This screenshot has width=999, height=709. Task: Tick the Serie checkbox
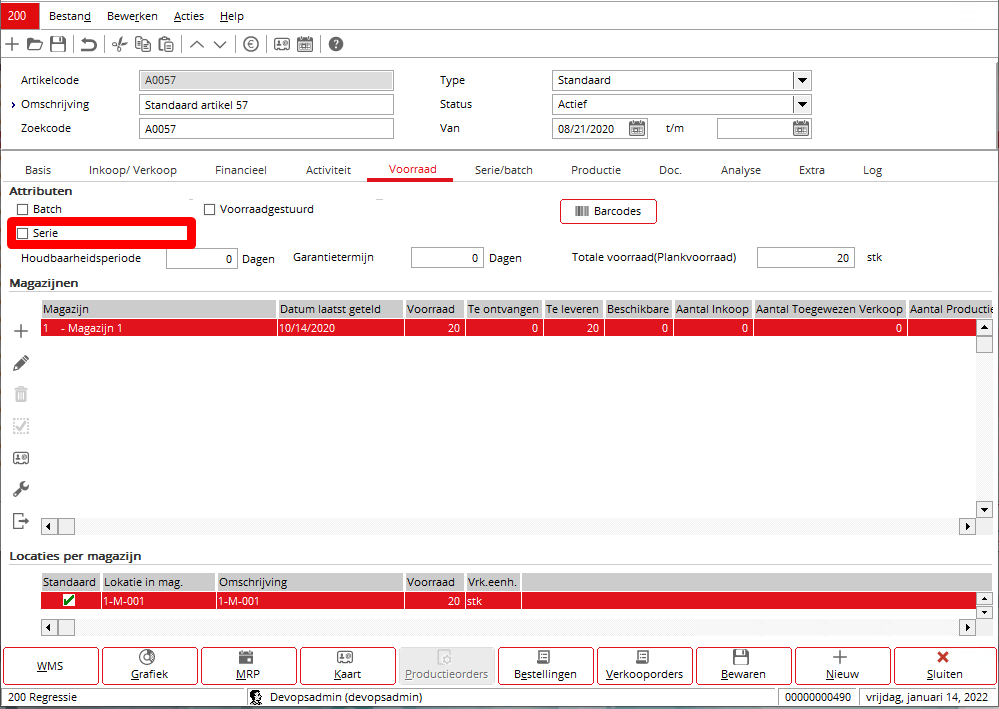point(23,233)
